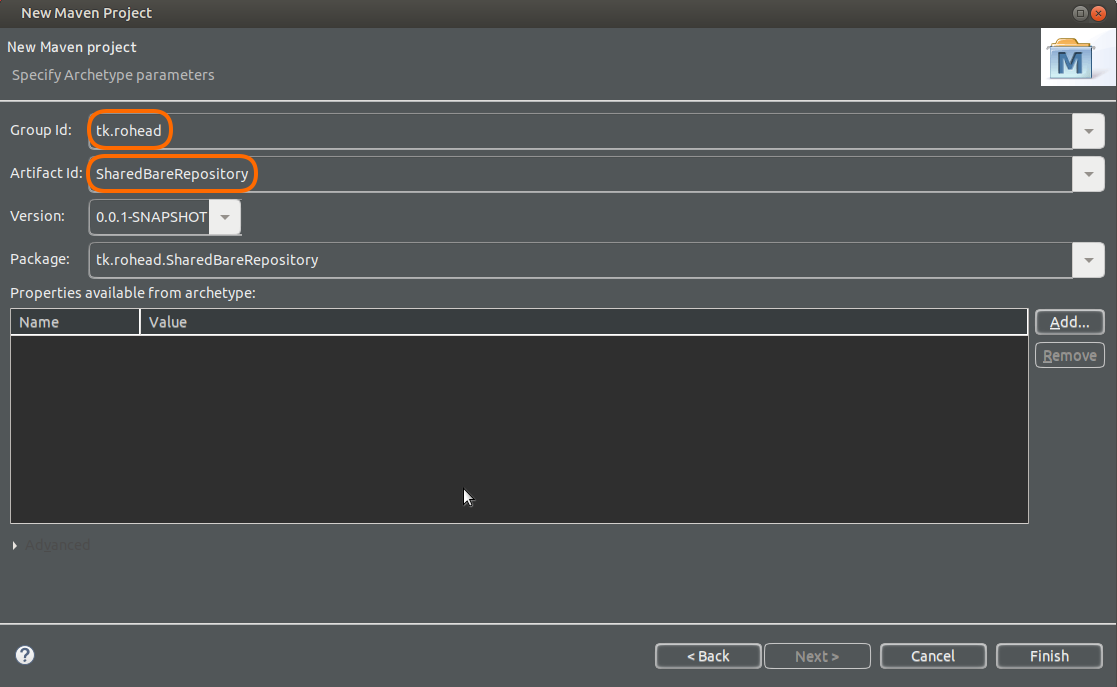The width and height of the screenshot is (1117, 687).
Task: Expand the Advanced section
Action: coord(15,545)
